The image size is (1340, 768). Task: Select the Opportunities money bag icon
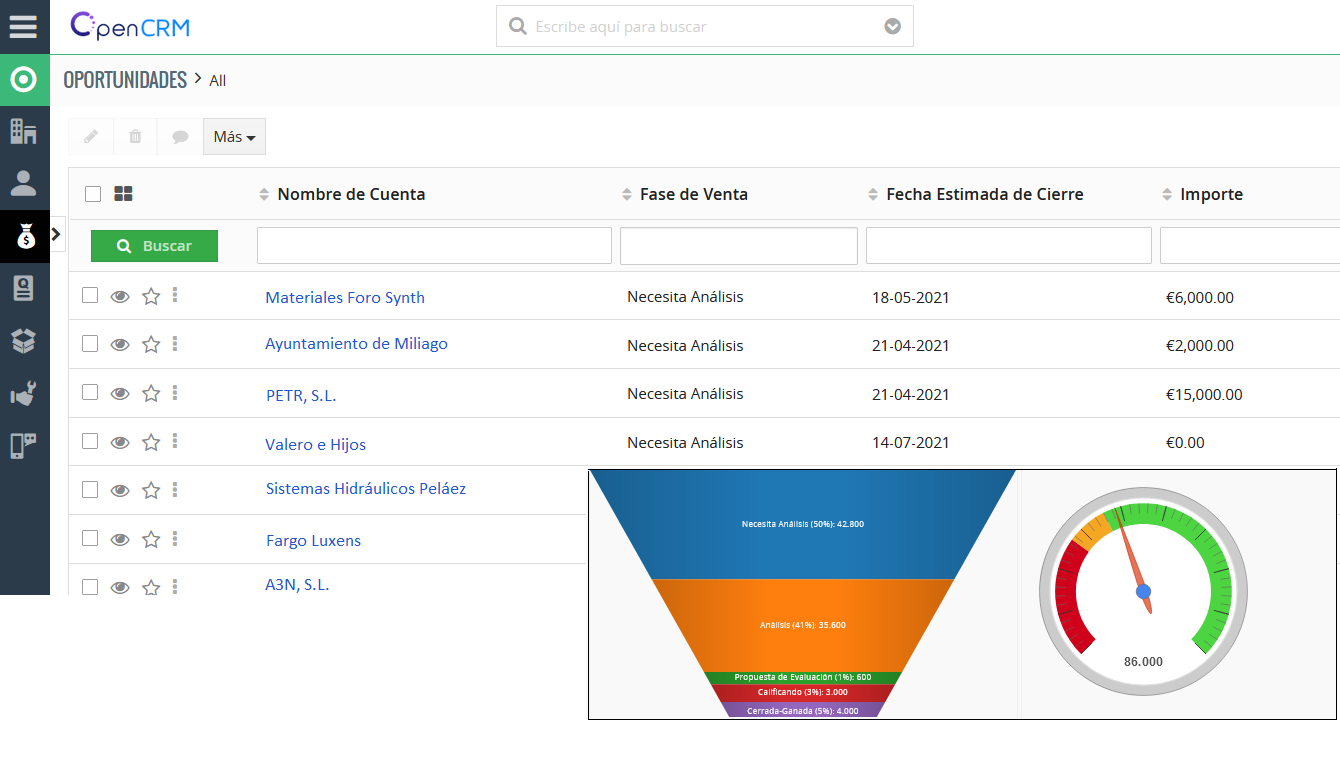pos(24,236)
